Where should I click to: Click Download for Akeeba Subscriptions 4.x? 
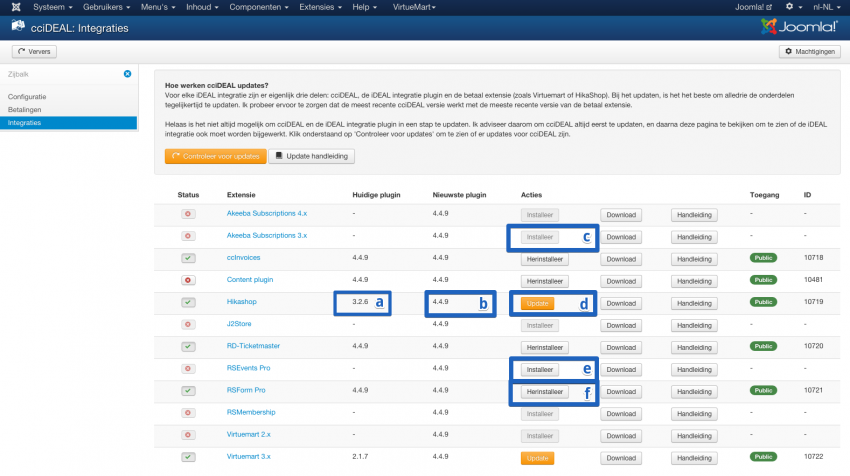click(x=621, y=215)
